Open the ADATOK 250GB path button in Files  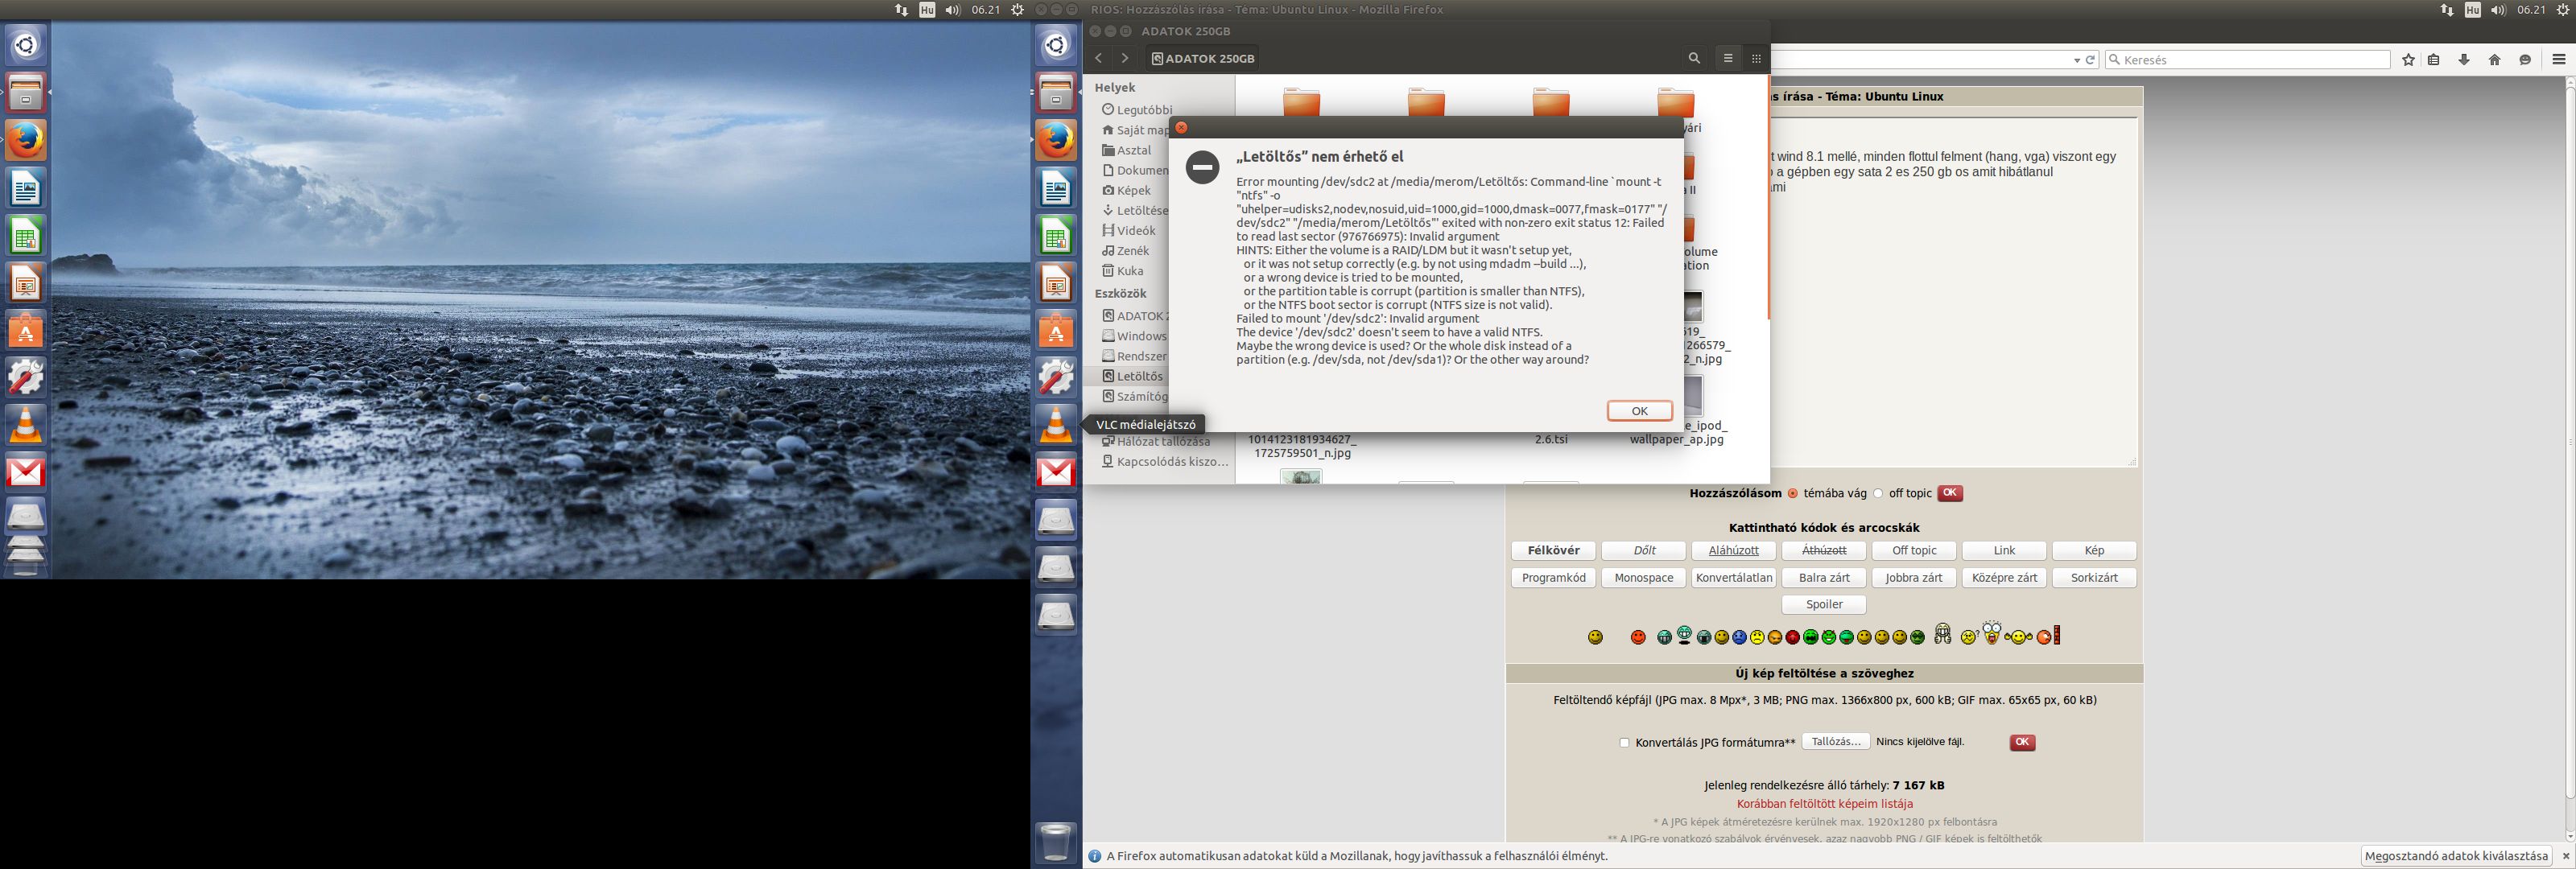click(1203, 58)
